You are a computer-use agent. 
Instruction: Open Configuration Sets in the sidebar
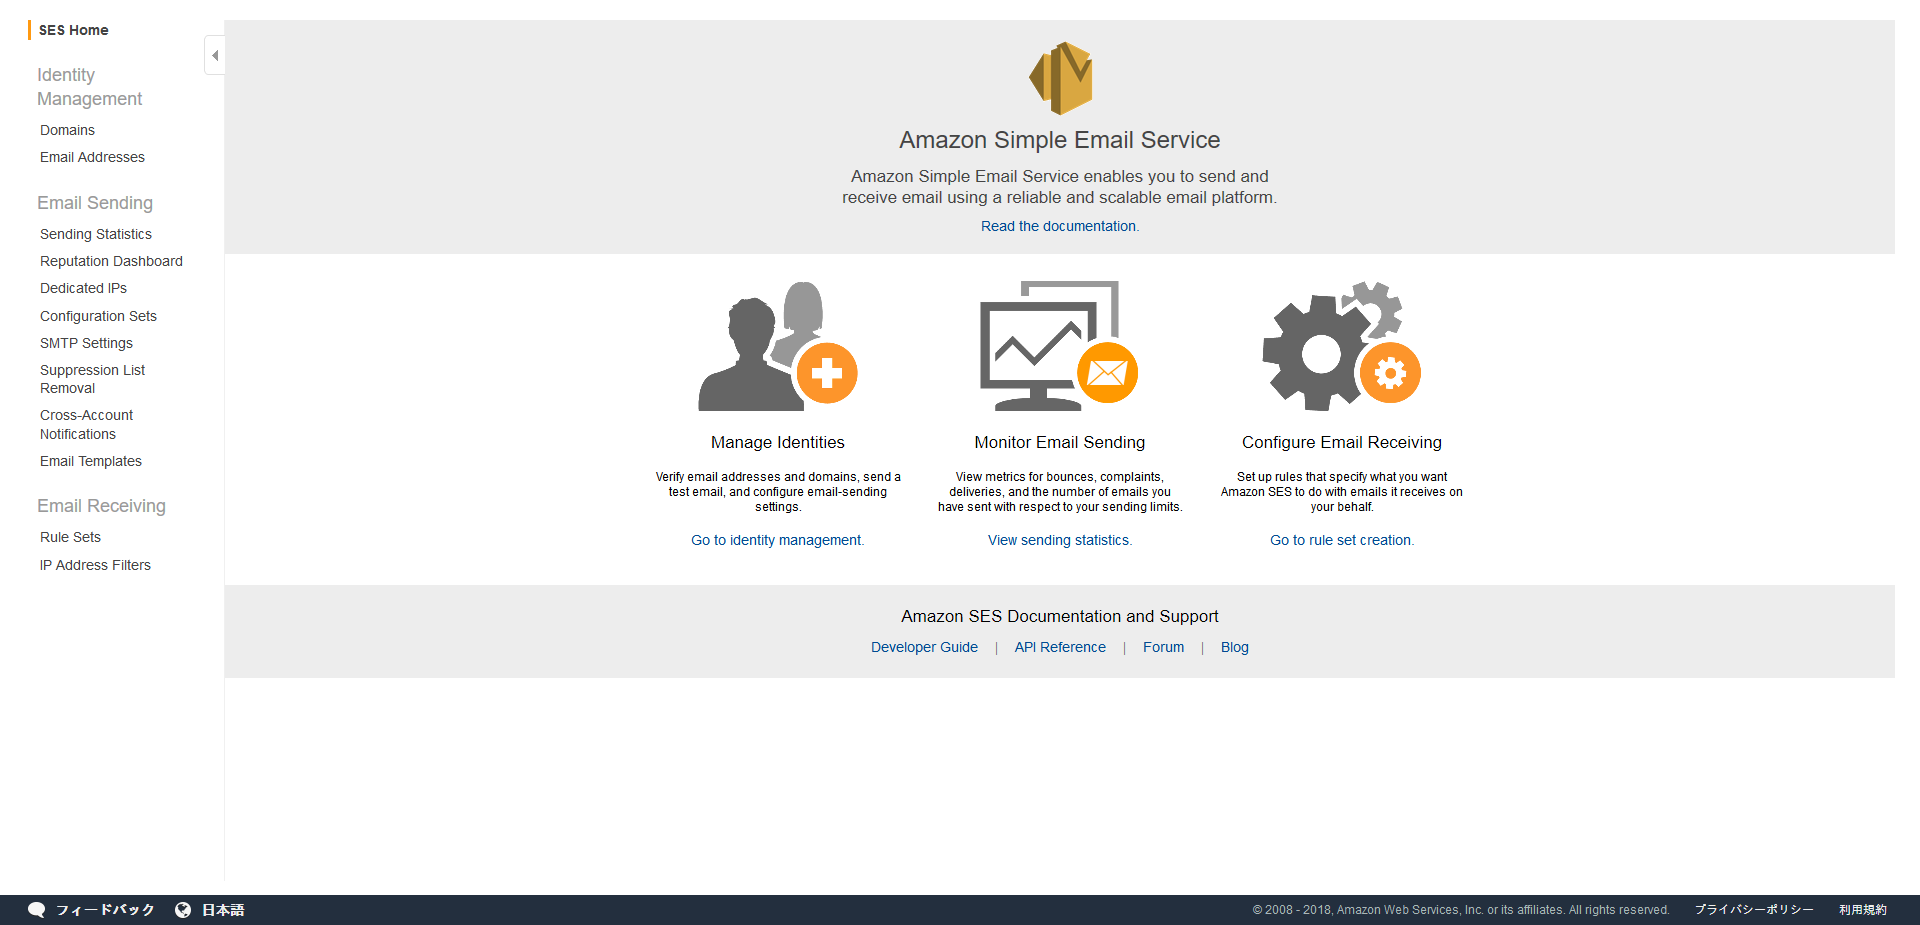[x=98, y=316]
